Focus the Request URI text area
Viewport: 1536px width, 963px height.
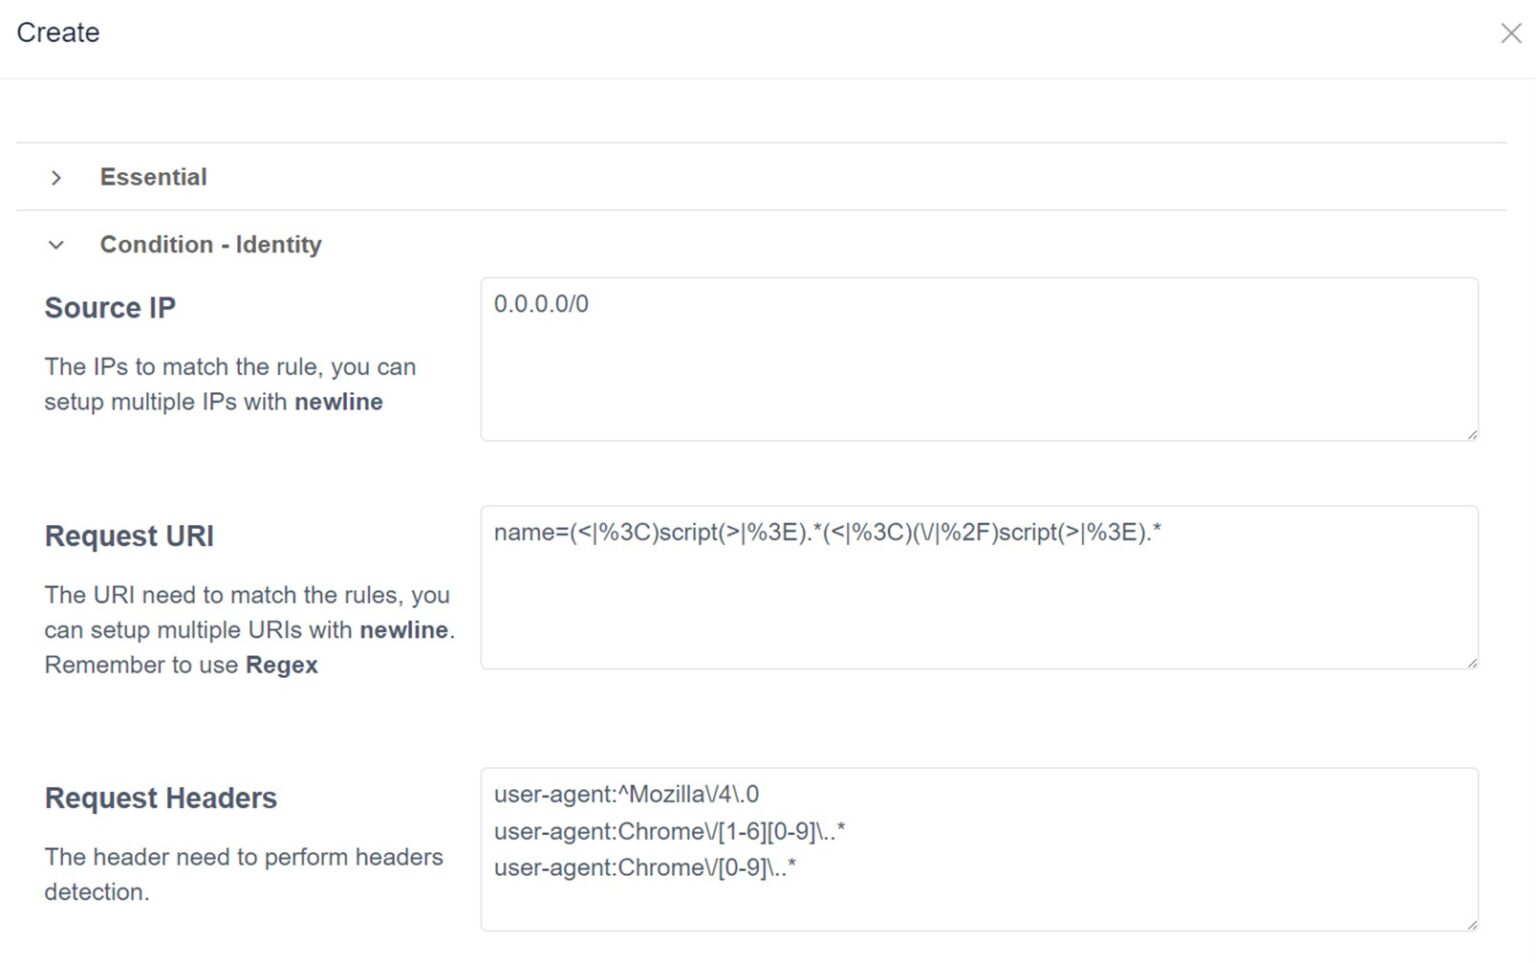point(978,610)
